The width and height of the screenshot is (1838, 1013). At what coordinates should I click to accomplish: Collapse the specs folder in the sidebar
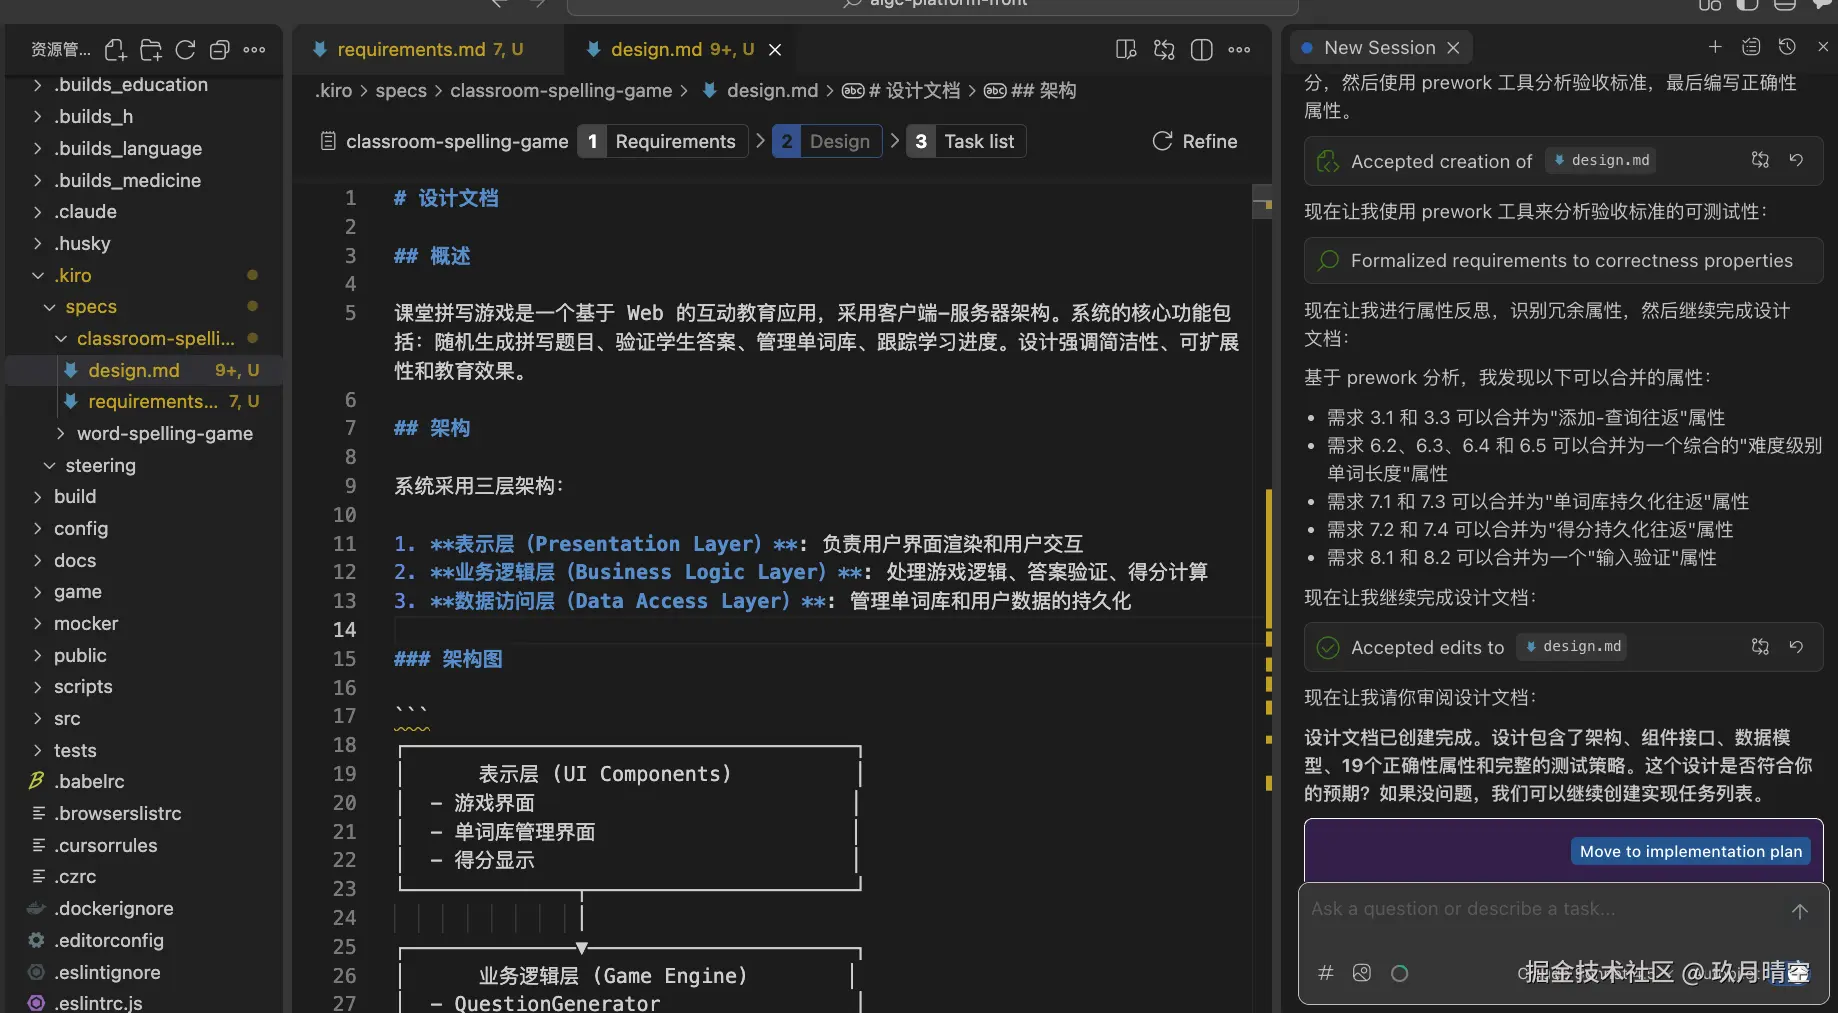tap(47, 306)
